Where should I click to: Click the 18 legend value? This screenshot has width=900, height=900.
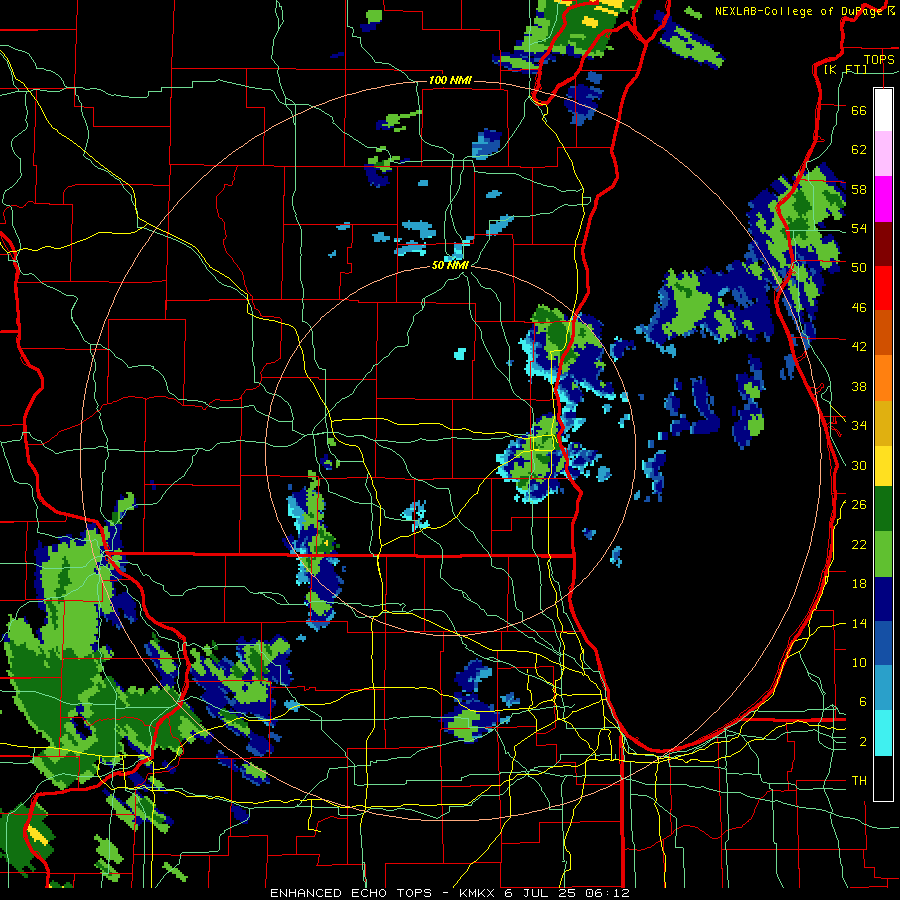[x=859, y=584]
